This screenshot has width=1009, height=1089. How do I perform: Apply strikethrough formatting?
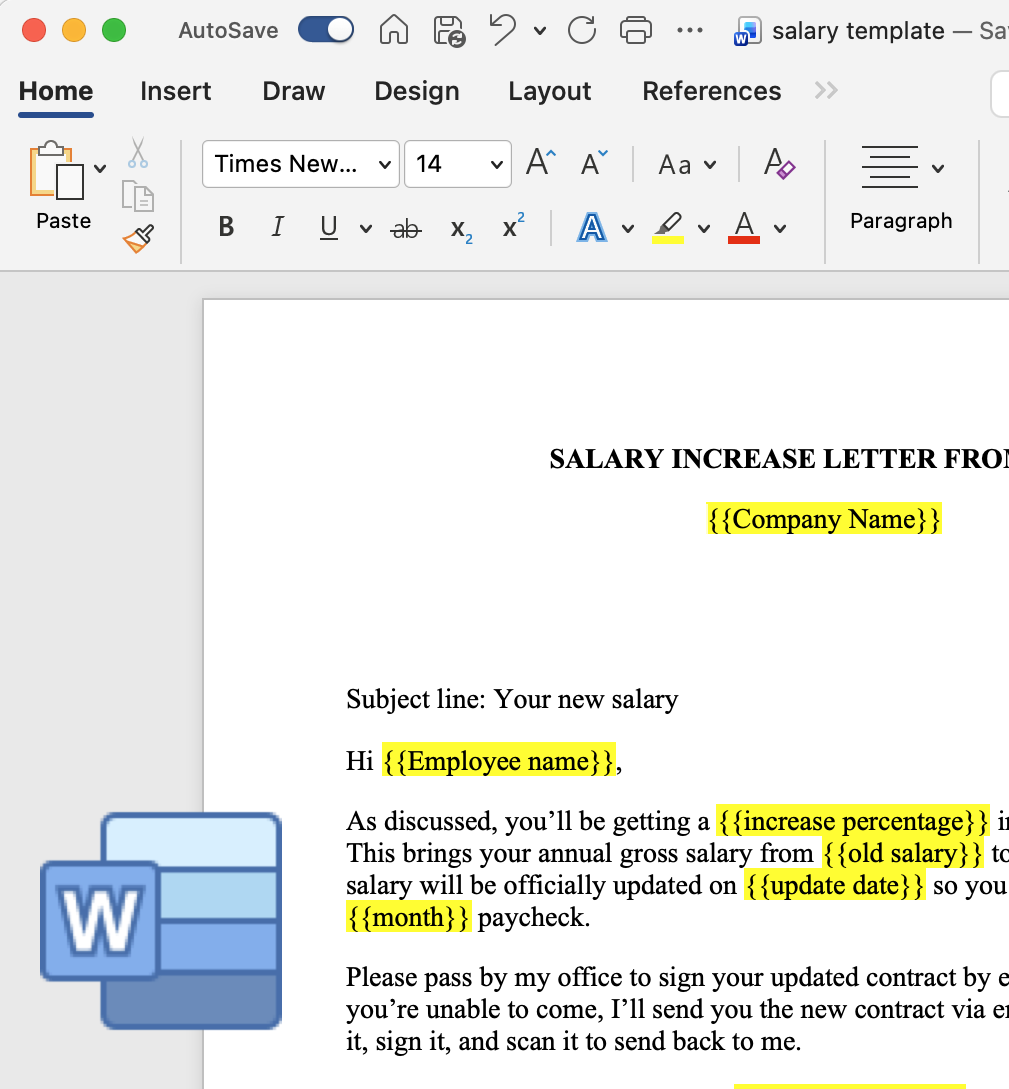pyautogui.click(x=404, y=228)
